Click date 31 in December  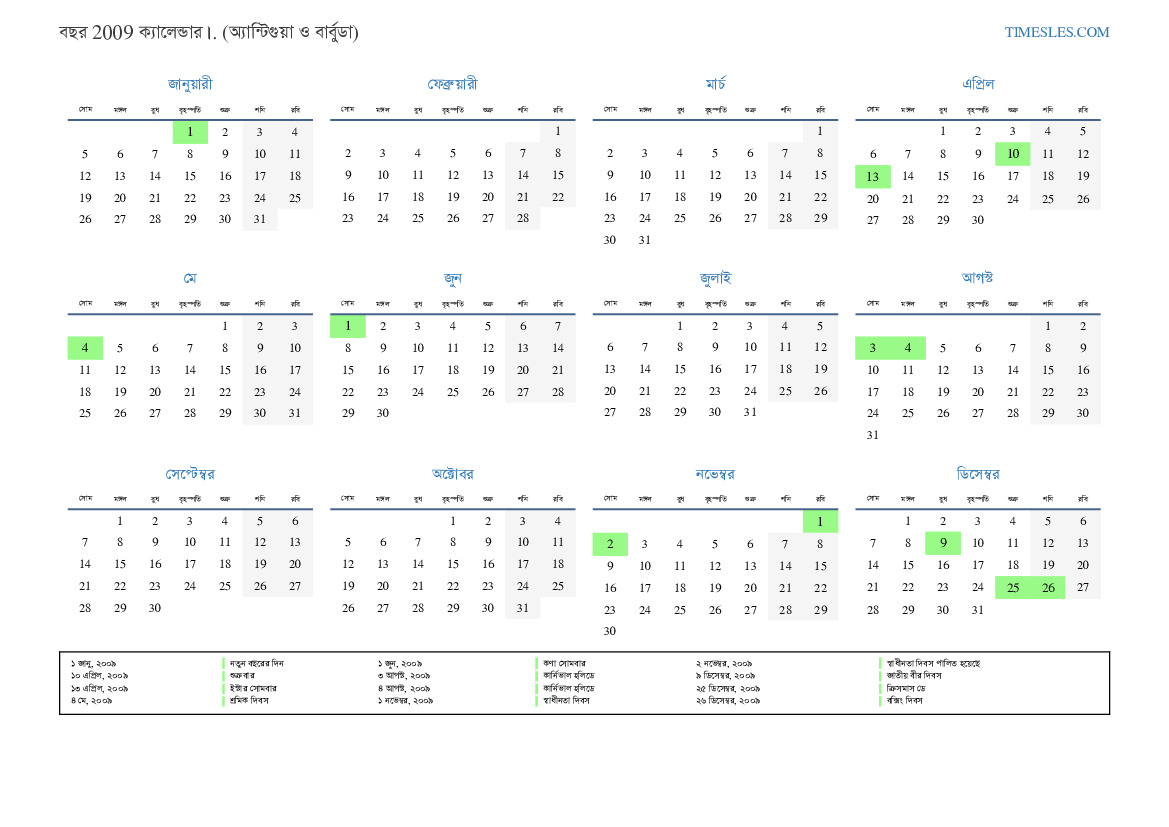(977, 610)
